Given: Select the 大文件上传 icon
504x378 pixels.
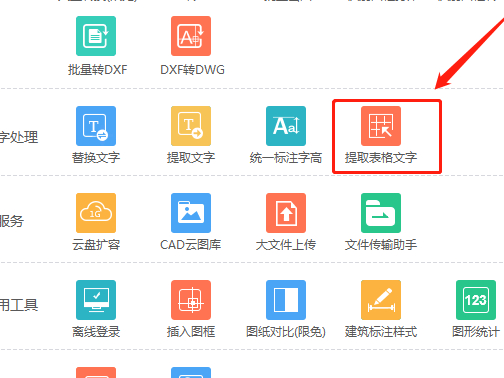Looking at the screenshot, I should (286, 213).
